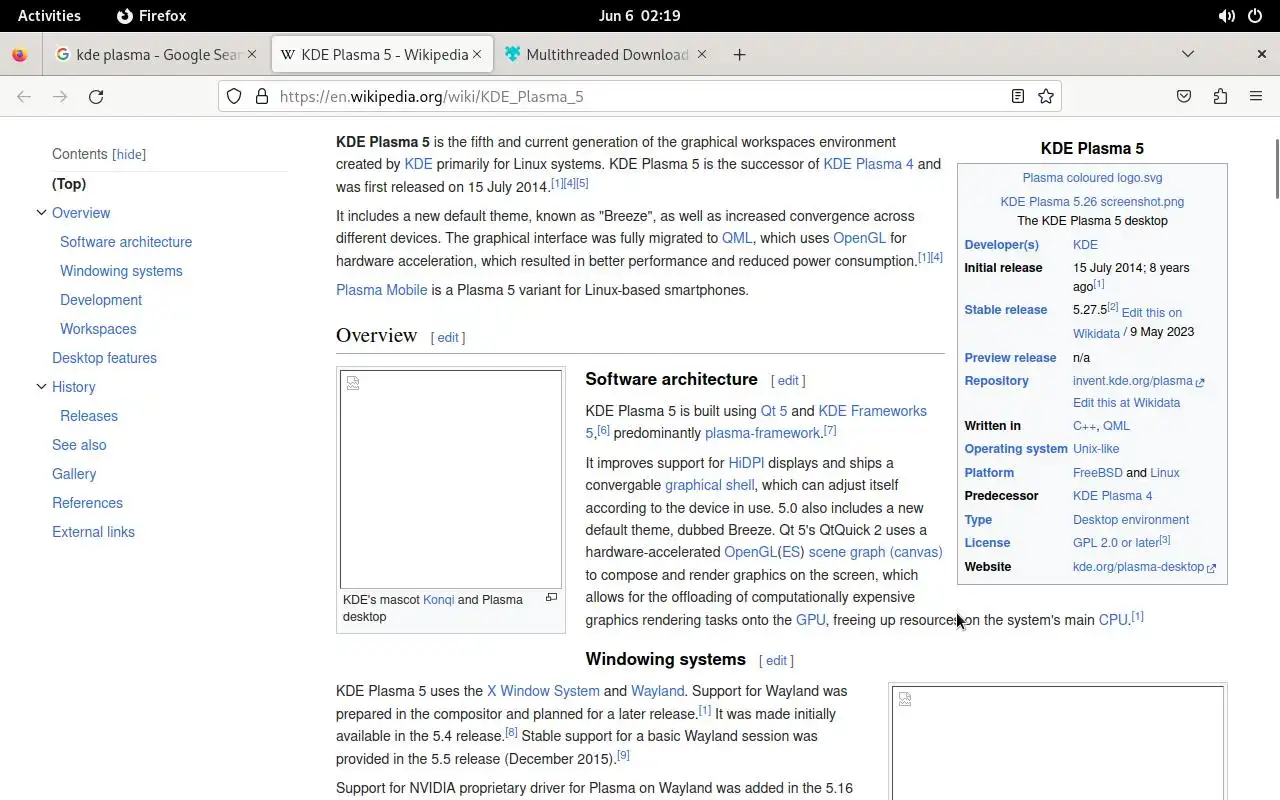Close the KDE Plasma 5 Wikipedia tab
Viewport: 1280px width, 800px height.
(479, 54)
